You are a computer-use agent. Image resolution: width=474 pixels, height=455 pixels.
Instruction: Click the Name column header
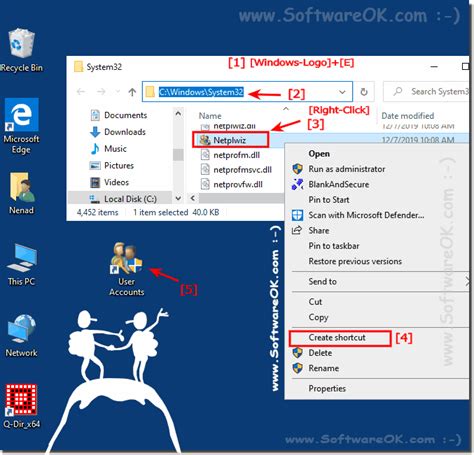[x=210, y=116]
